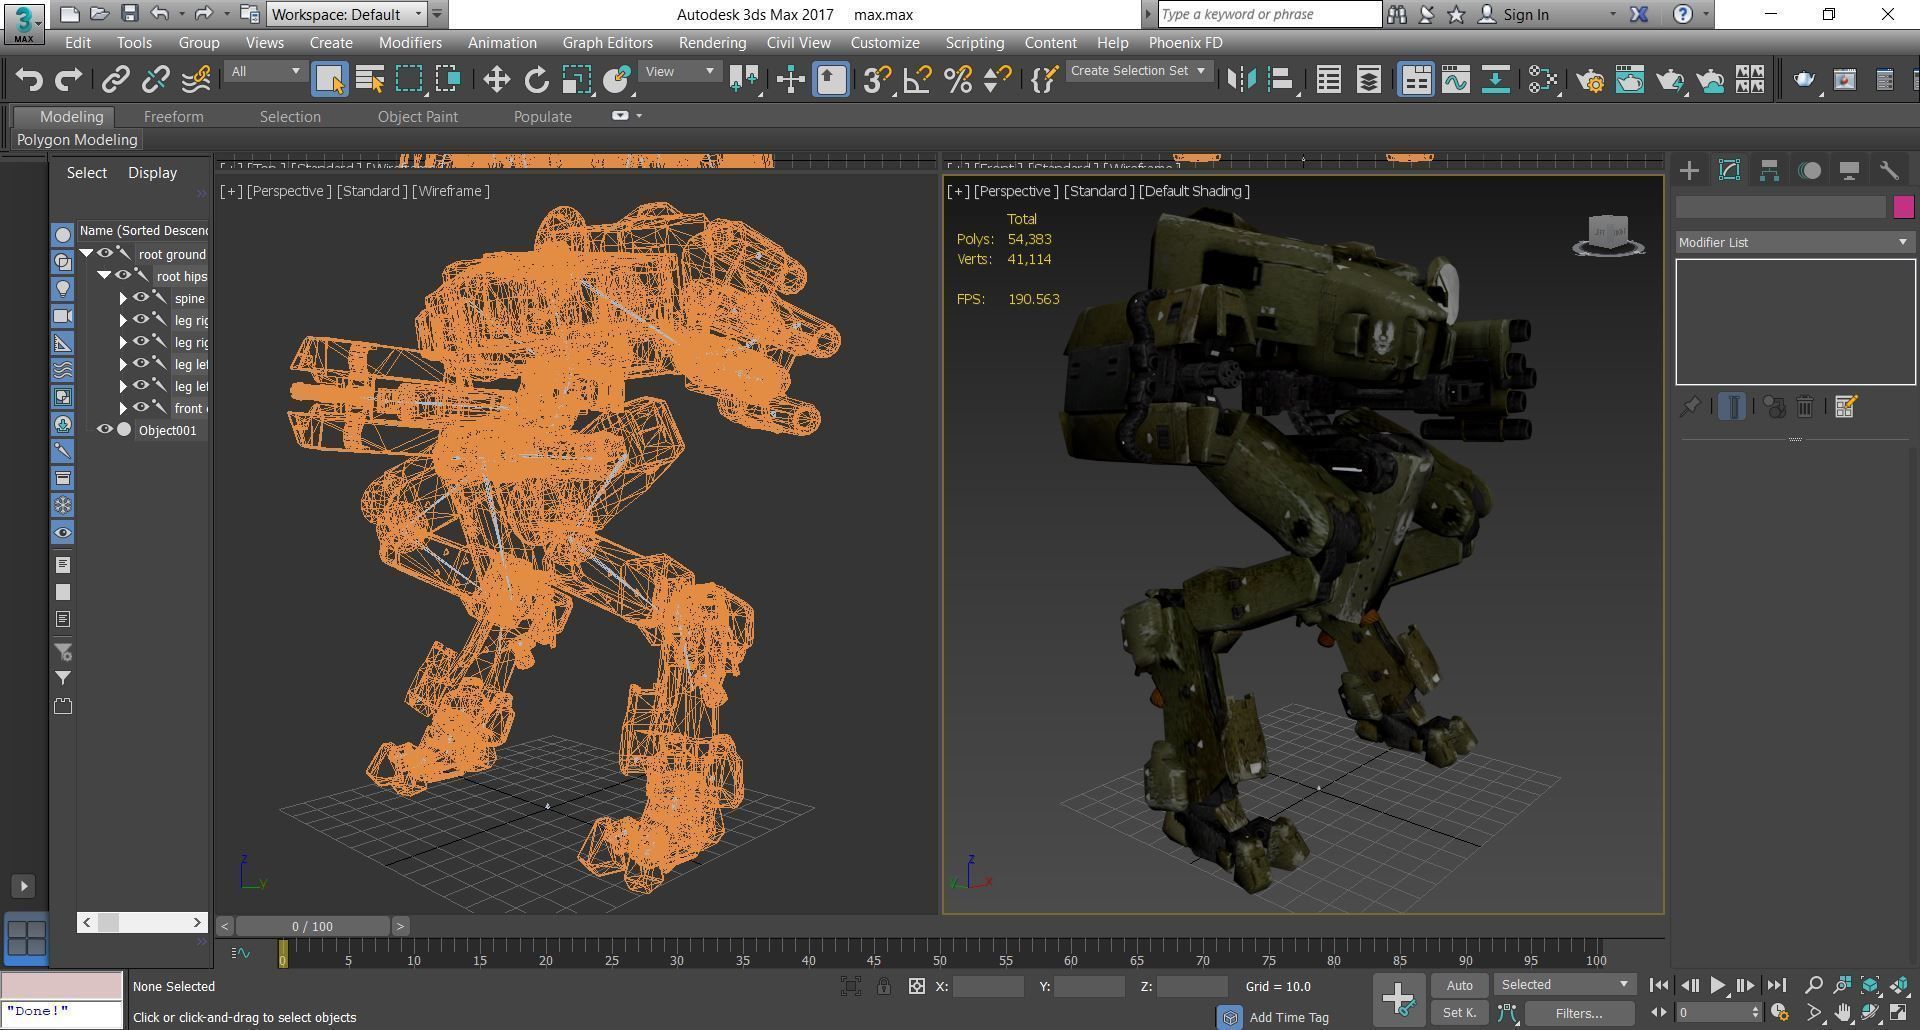1920x1030 pixels.
Task: Click Bind to Space Warp icon
Action: [x=196, y=80]
